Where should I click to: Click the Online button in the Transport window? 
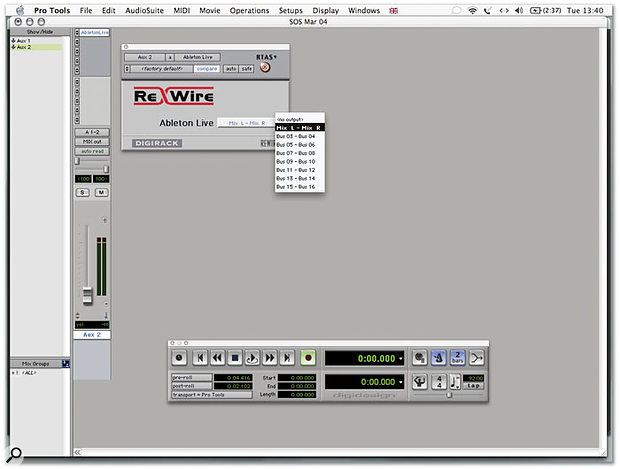pyautogui.click(x=179, y=358)
